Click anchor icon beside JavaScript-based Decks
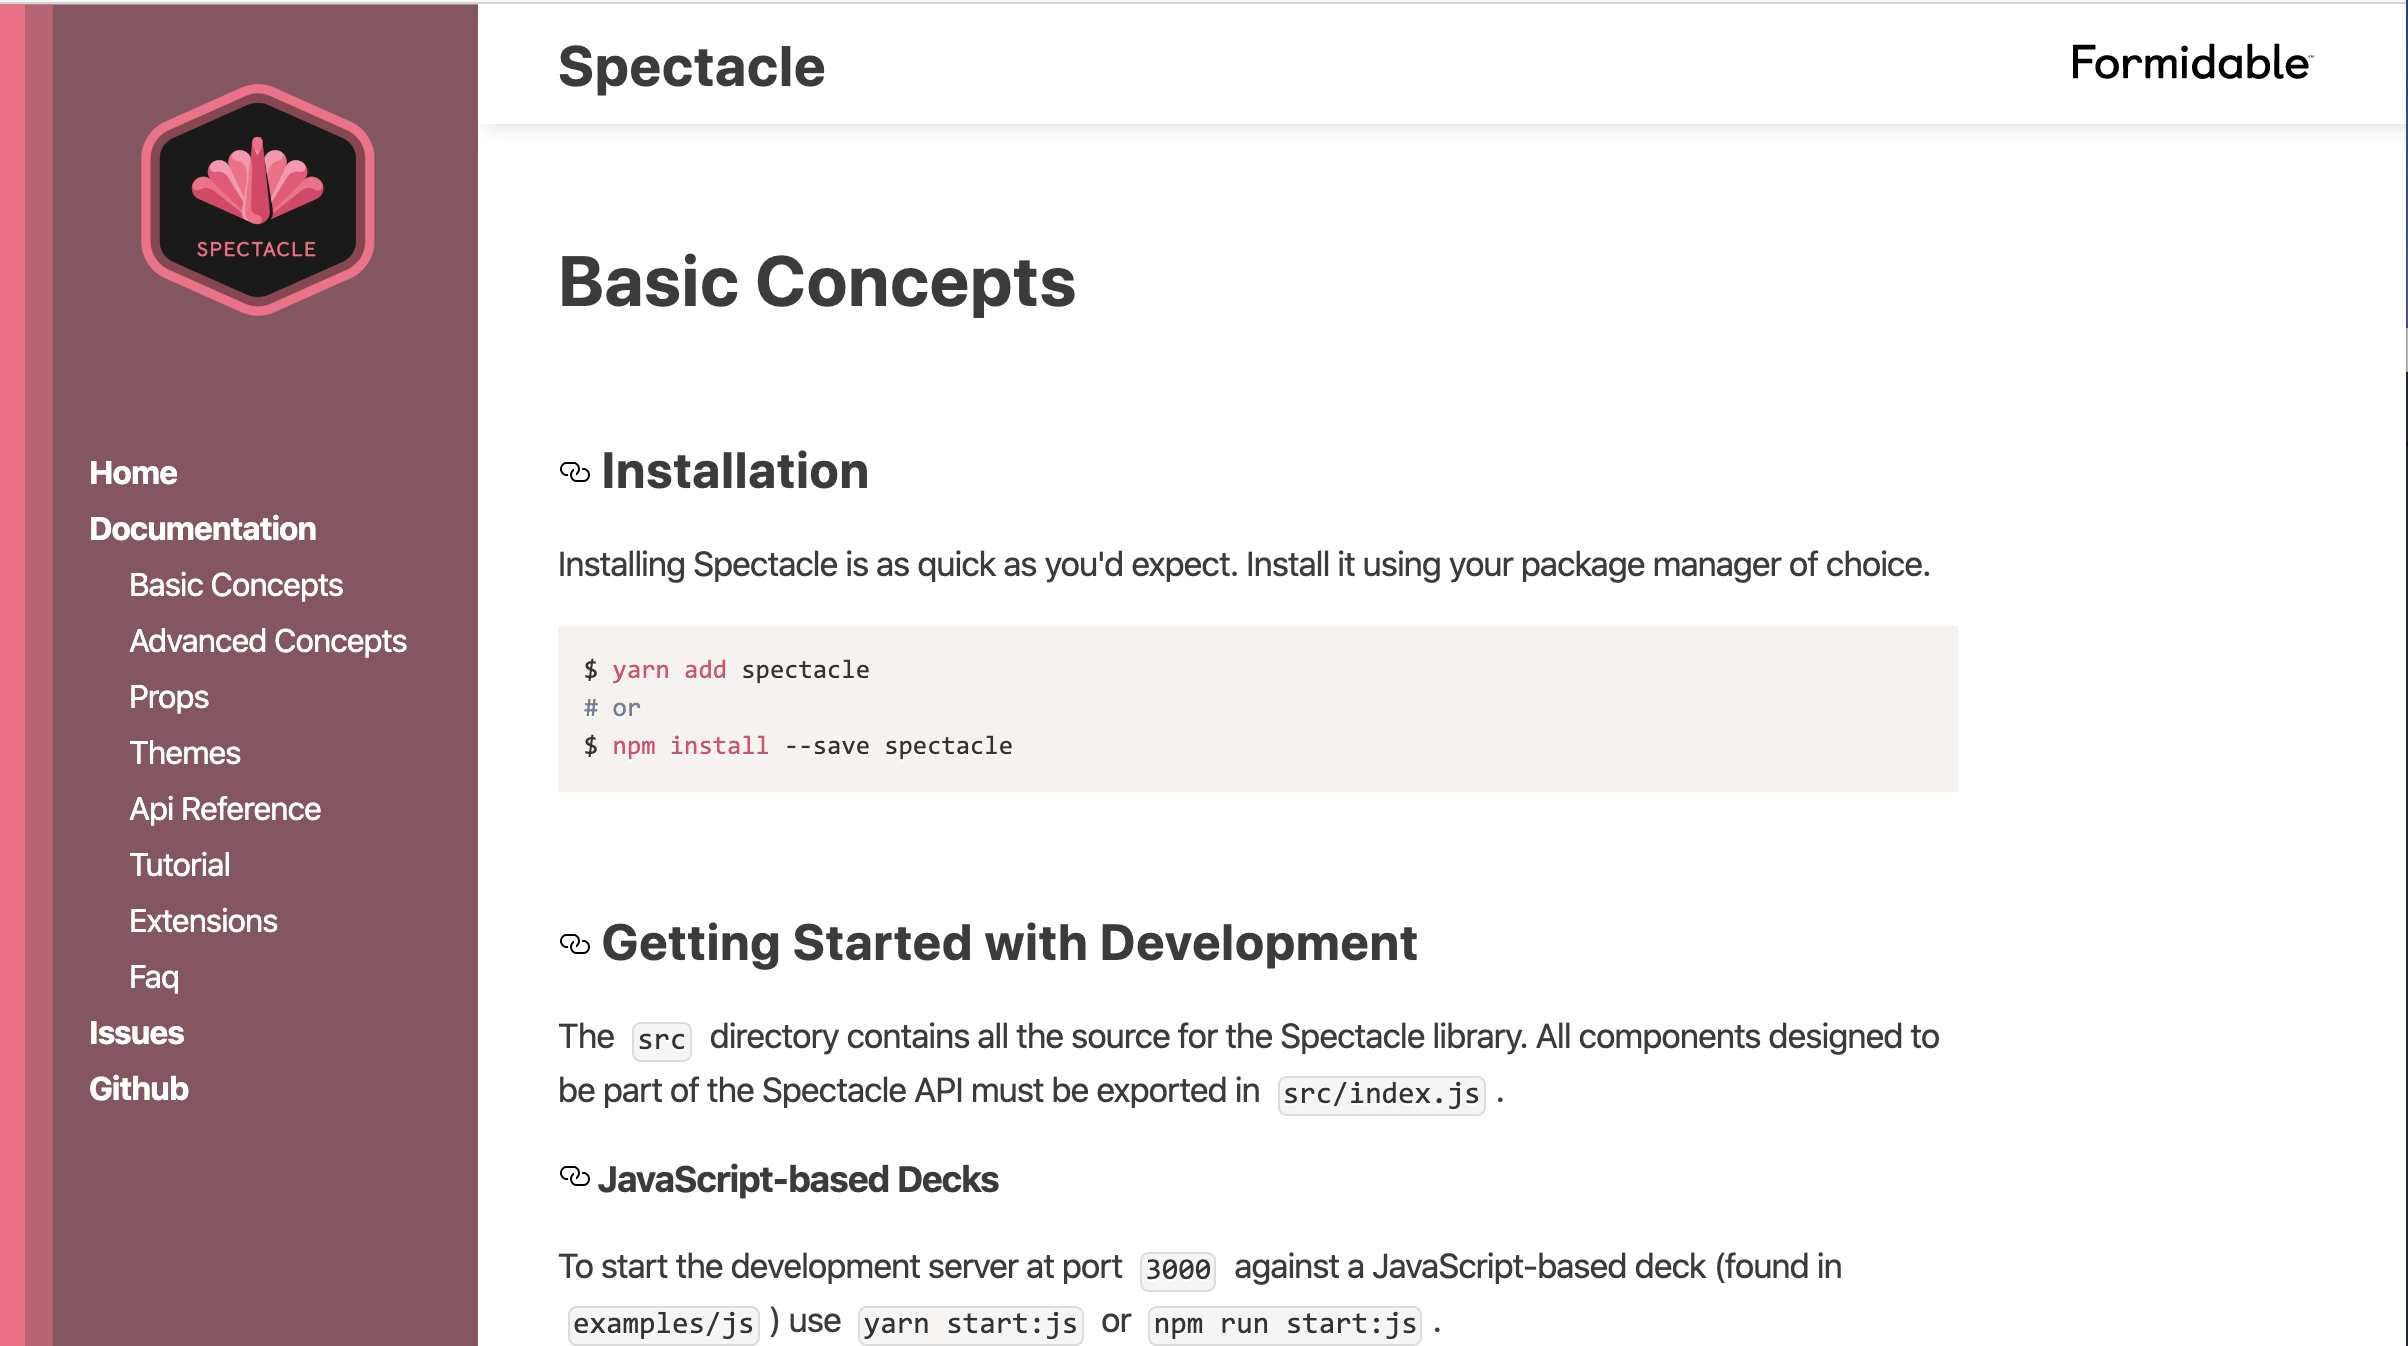The height and width of the screenshot is (1346, 2408). 575,1177
